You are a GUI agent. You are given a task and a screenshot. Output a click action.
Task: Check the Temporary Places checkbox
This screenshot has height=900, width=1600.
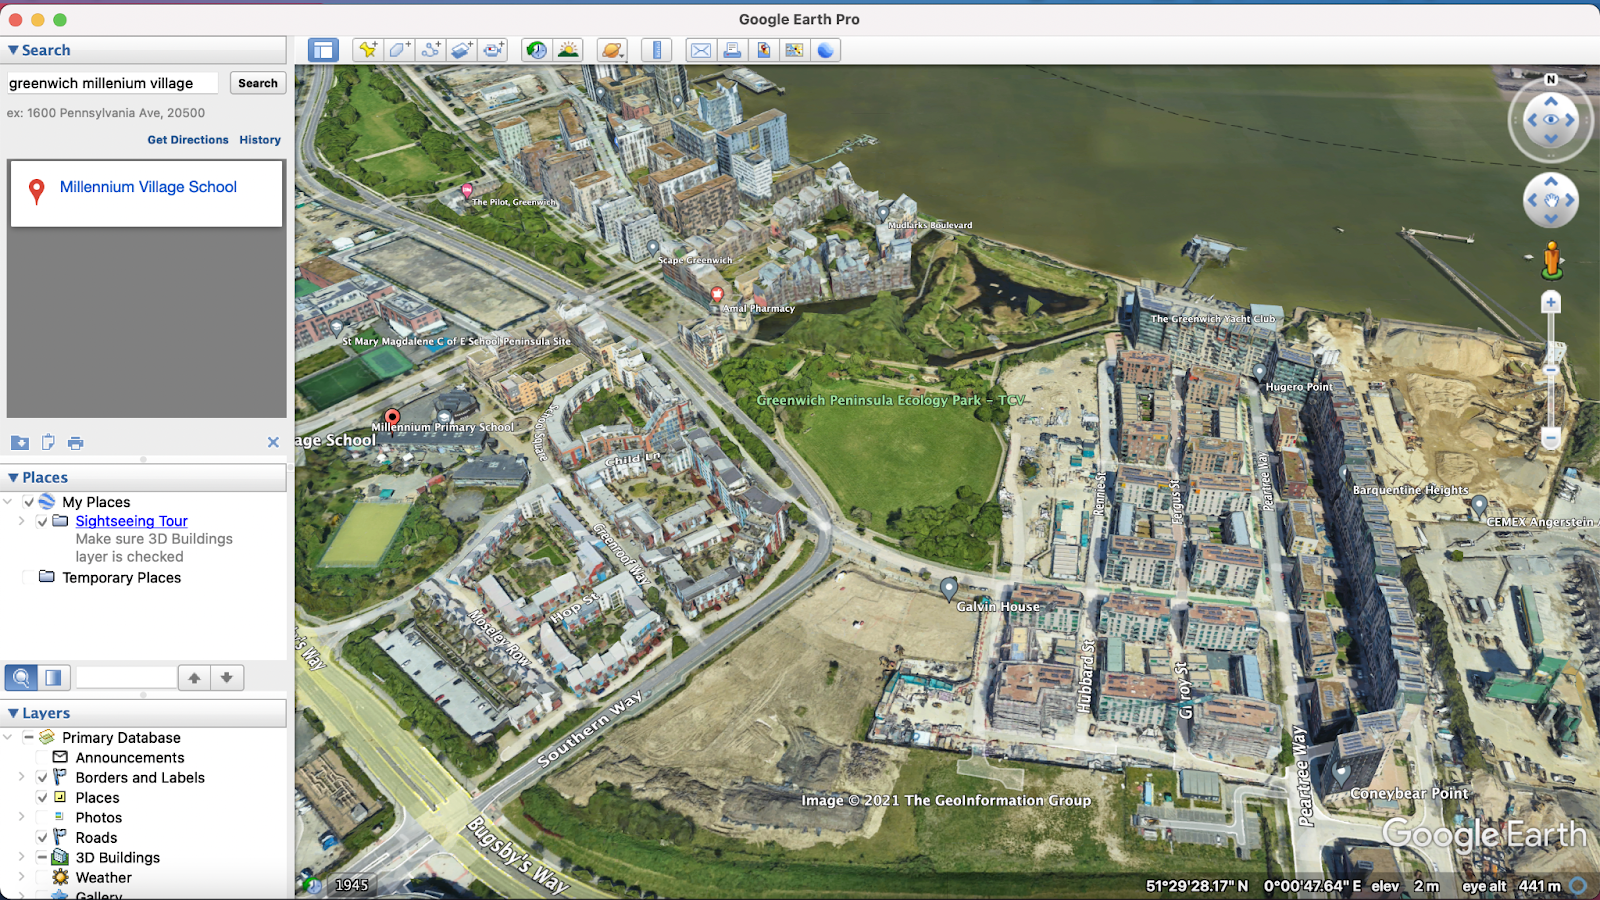click(29, 577)
